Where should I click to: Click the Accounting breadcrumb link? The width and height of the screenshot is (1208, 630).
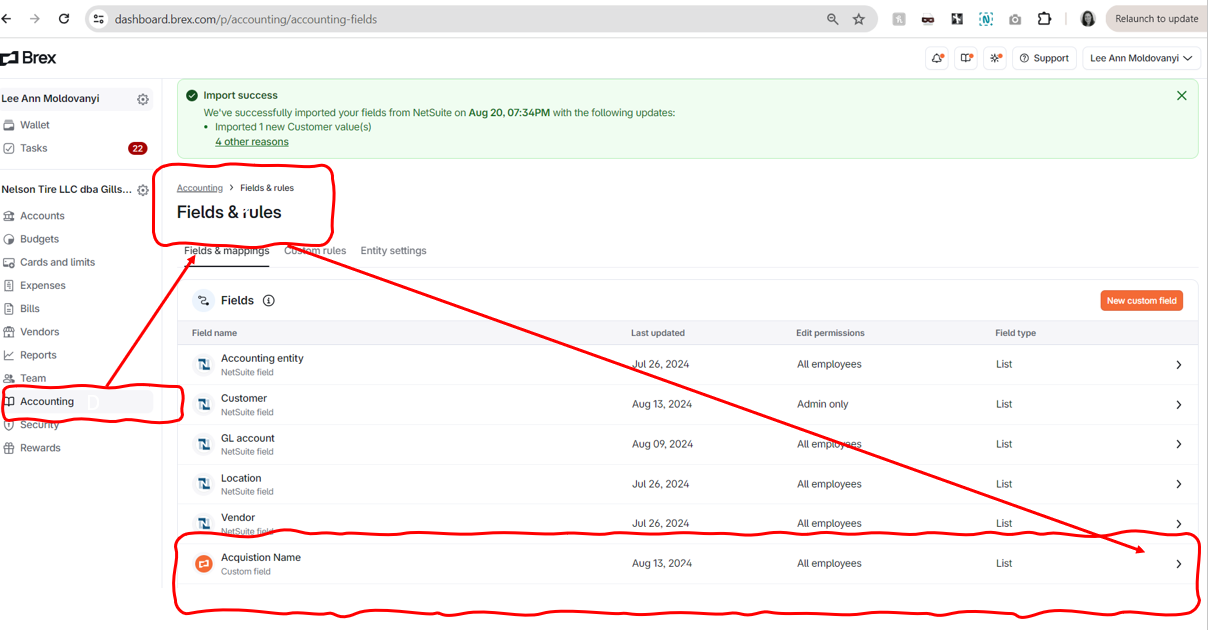pos(200,188)
